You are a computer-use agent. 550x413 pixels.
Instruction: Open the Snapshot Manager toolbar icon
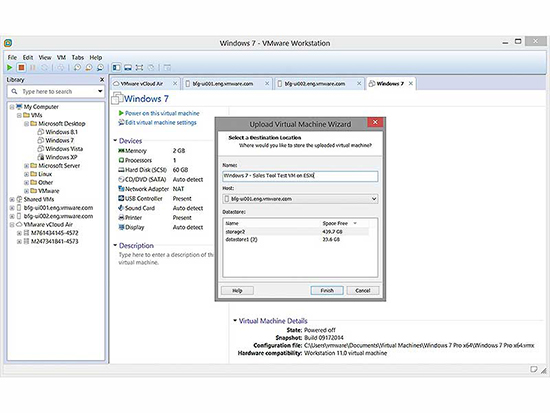click(x=100, y=67)
